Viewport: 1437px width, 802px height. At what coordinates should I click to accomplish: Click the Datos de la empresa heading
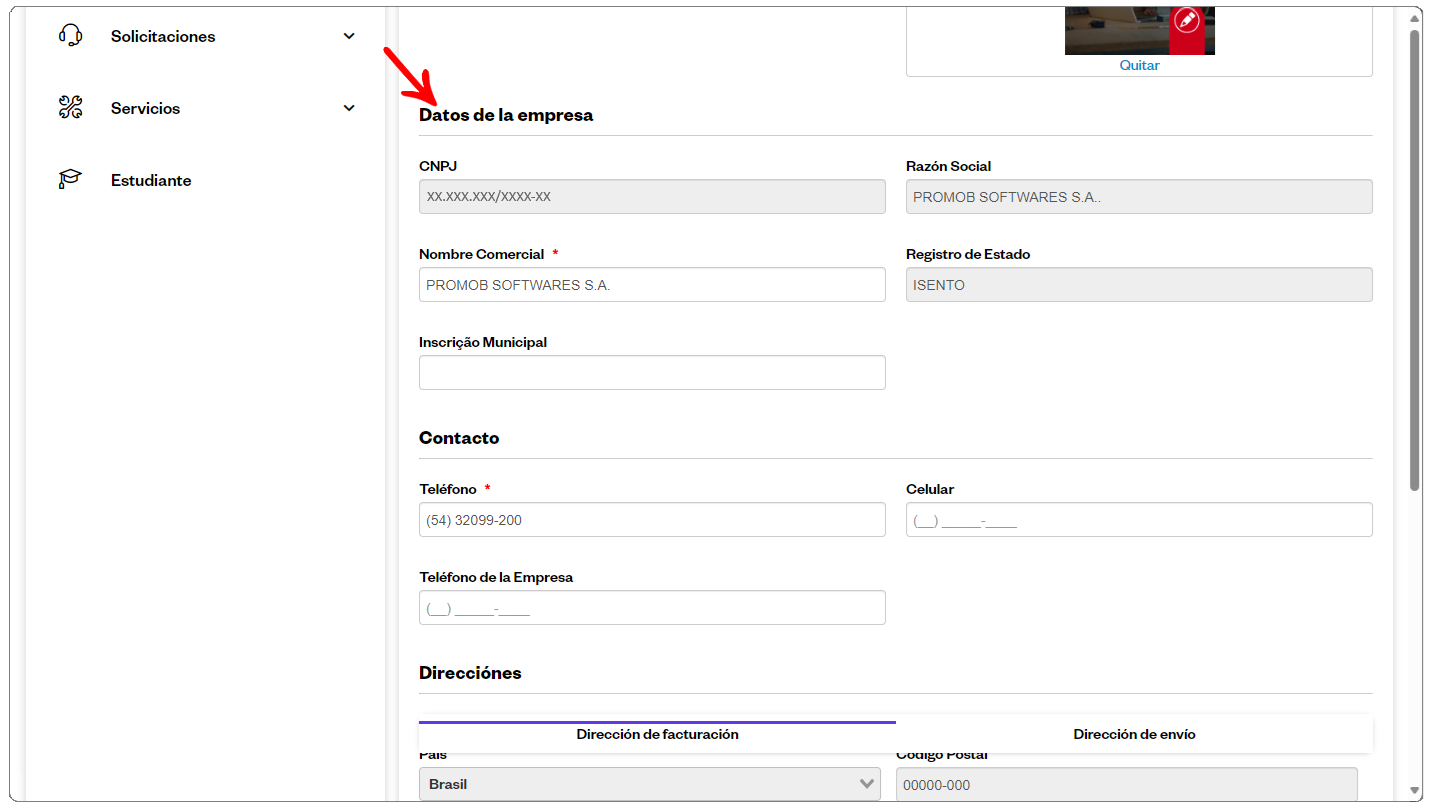click(x=506, y=115)
